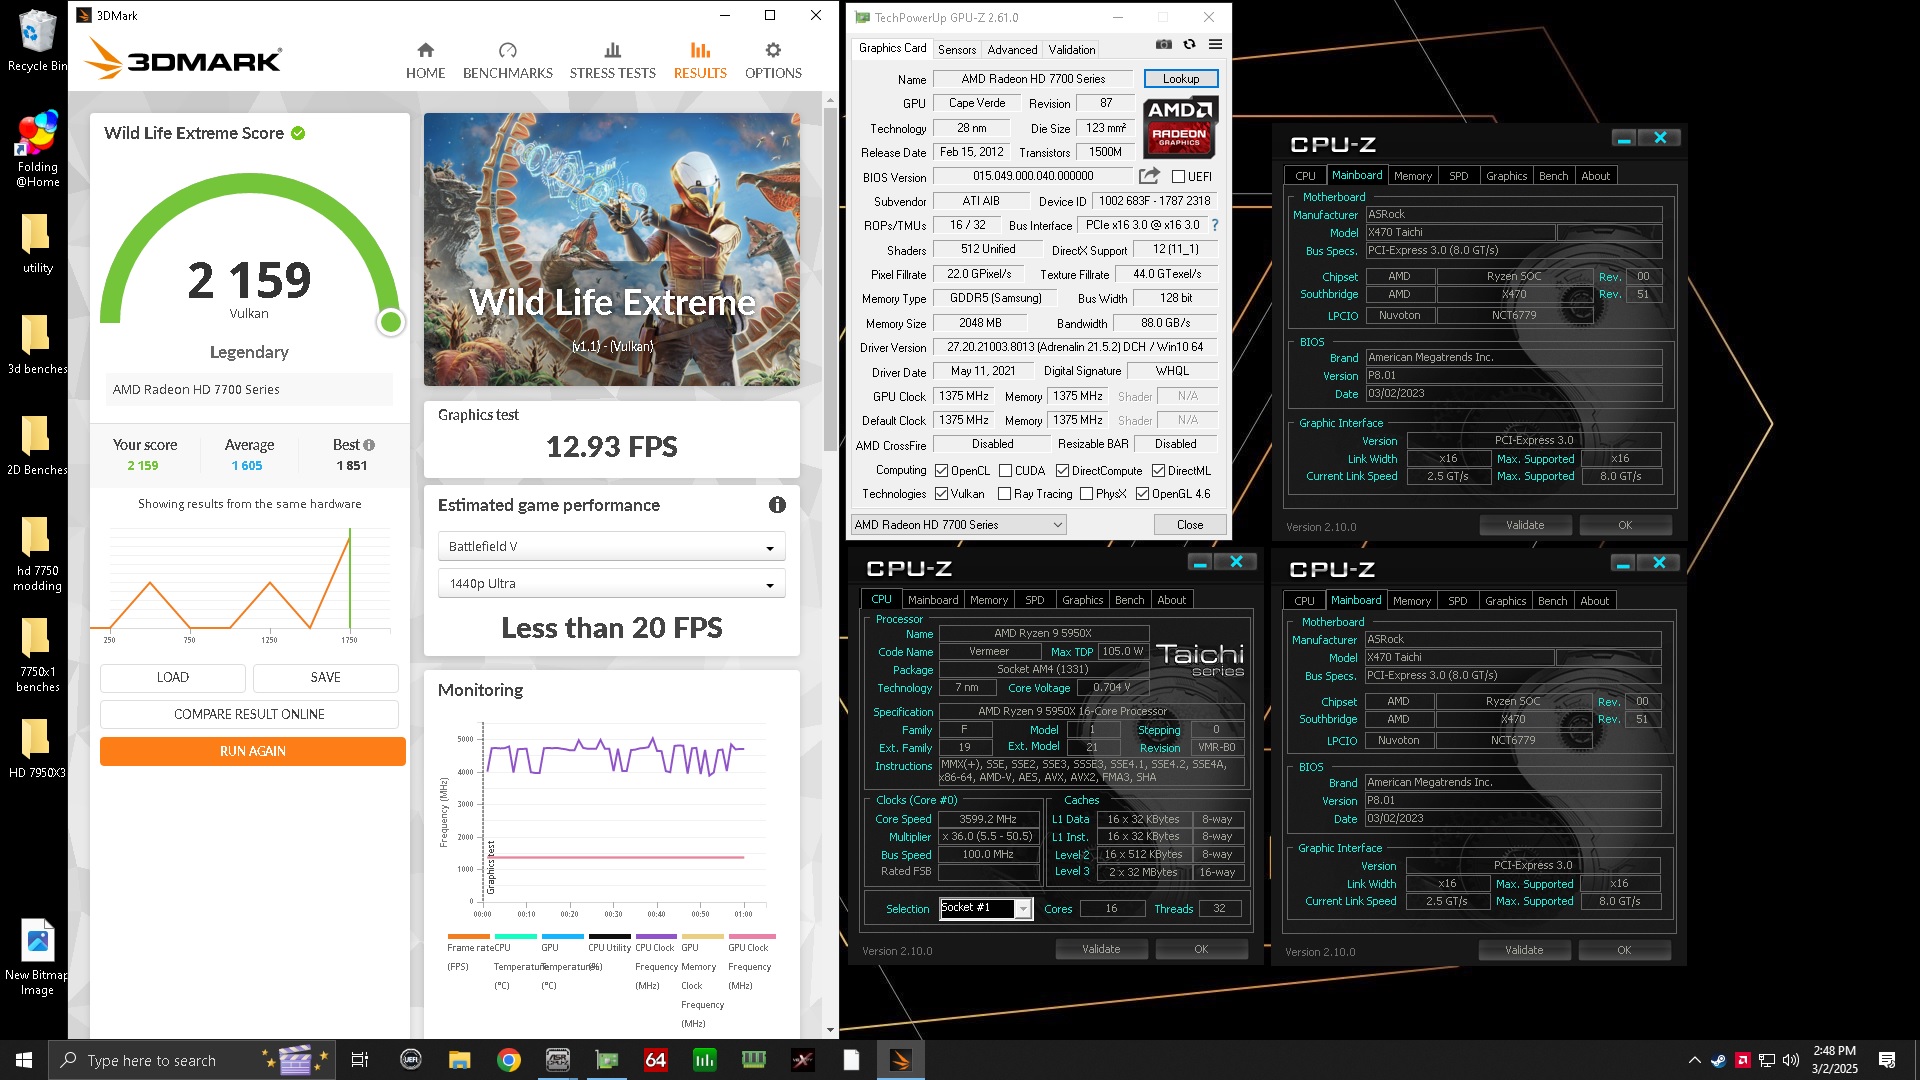Switch to the Sensors tab in GPU-Z
Image resolution: width=1920 pixels, height=1080 pixels.
coord(957,49)
